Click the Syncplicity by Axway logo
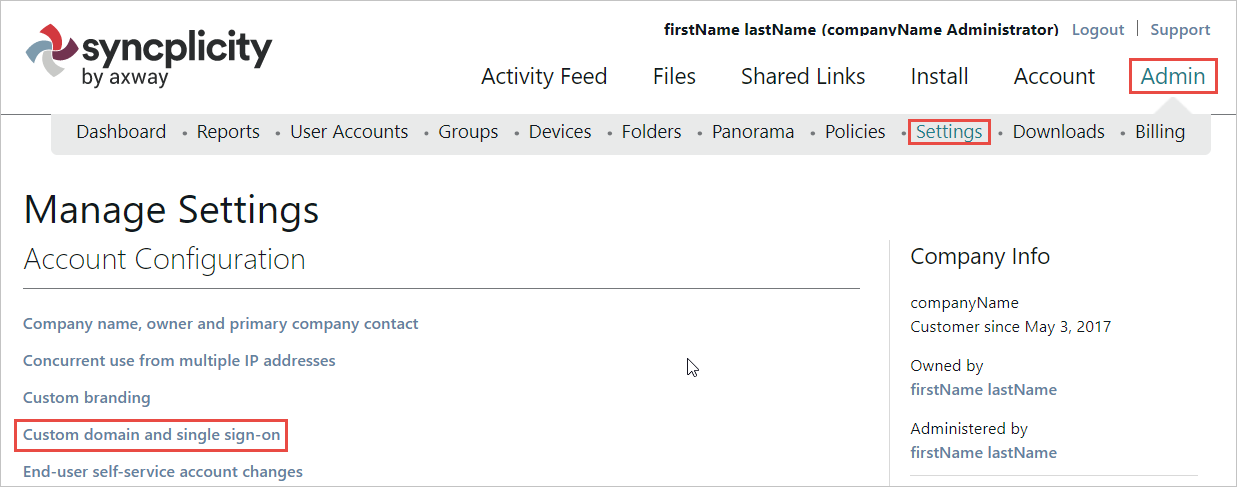1237x487 pixels. (148, 56)
